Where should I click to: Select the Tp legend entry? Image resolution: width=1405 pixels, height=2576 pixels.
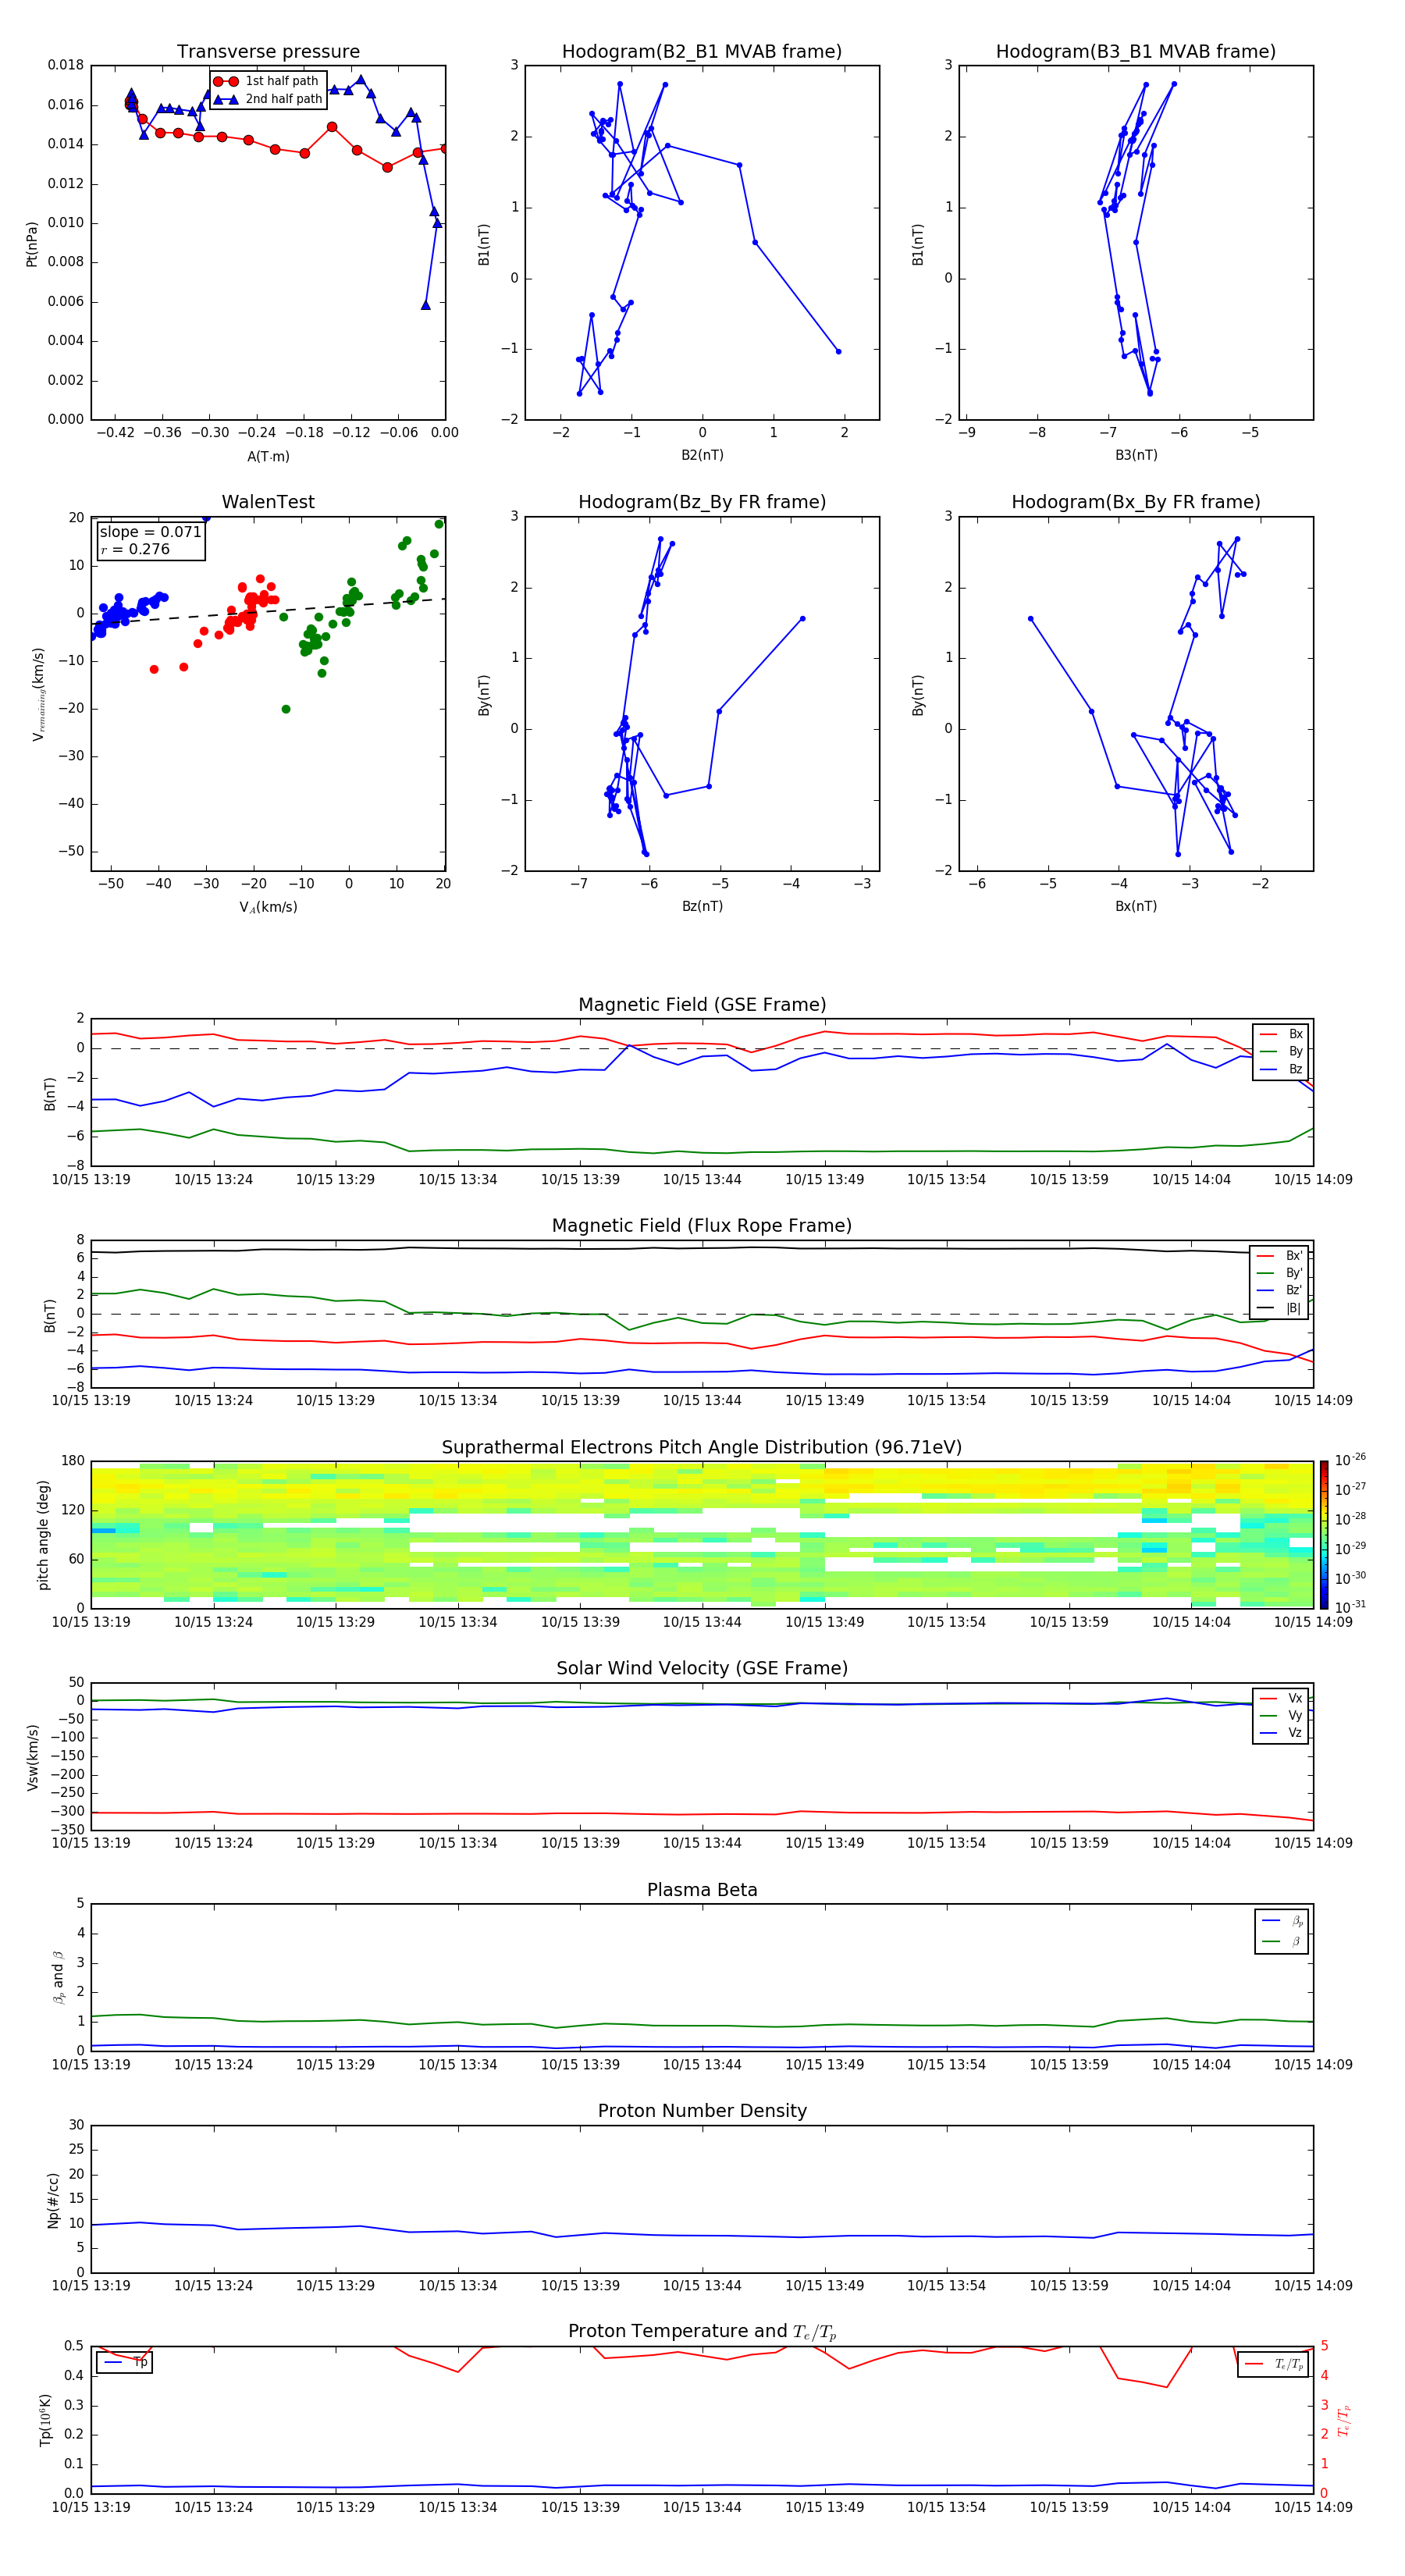point(125,2362)
